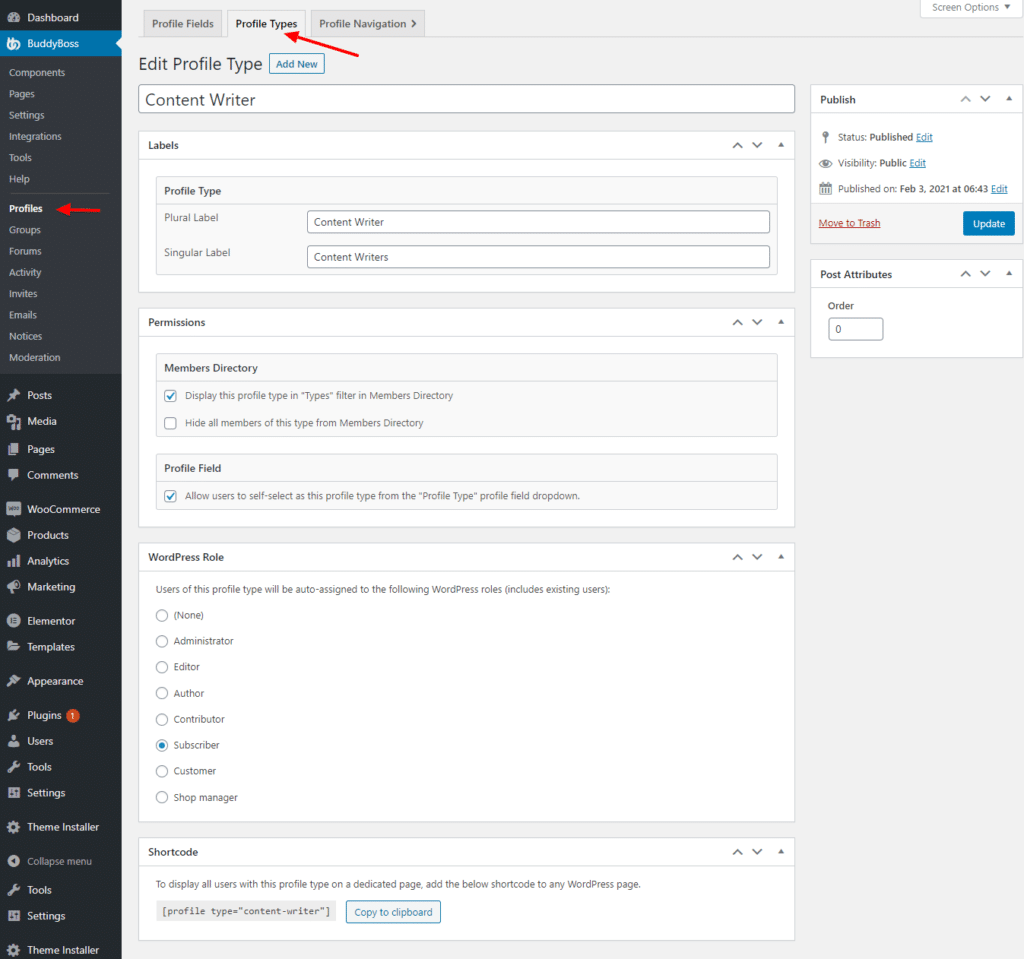The image size is (1024, 959).
Task: Open Dashboard via its gauge icon
Action: click(x=13, y=18)
